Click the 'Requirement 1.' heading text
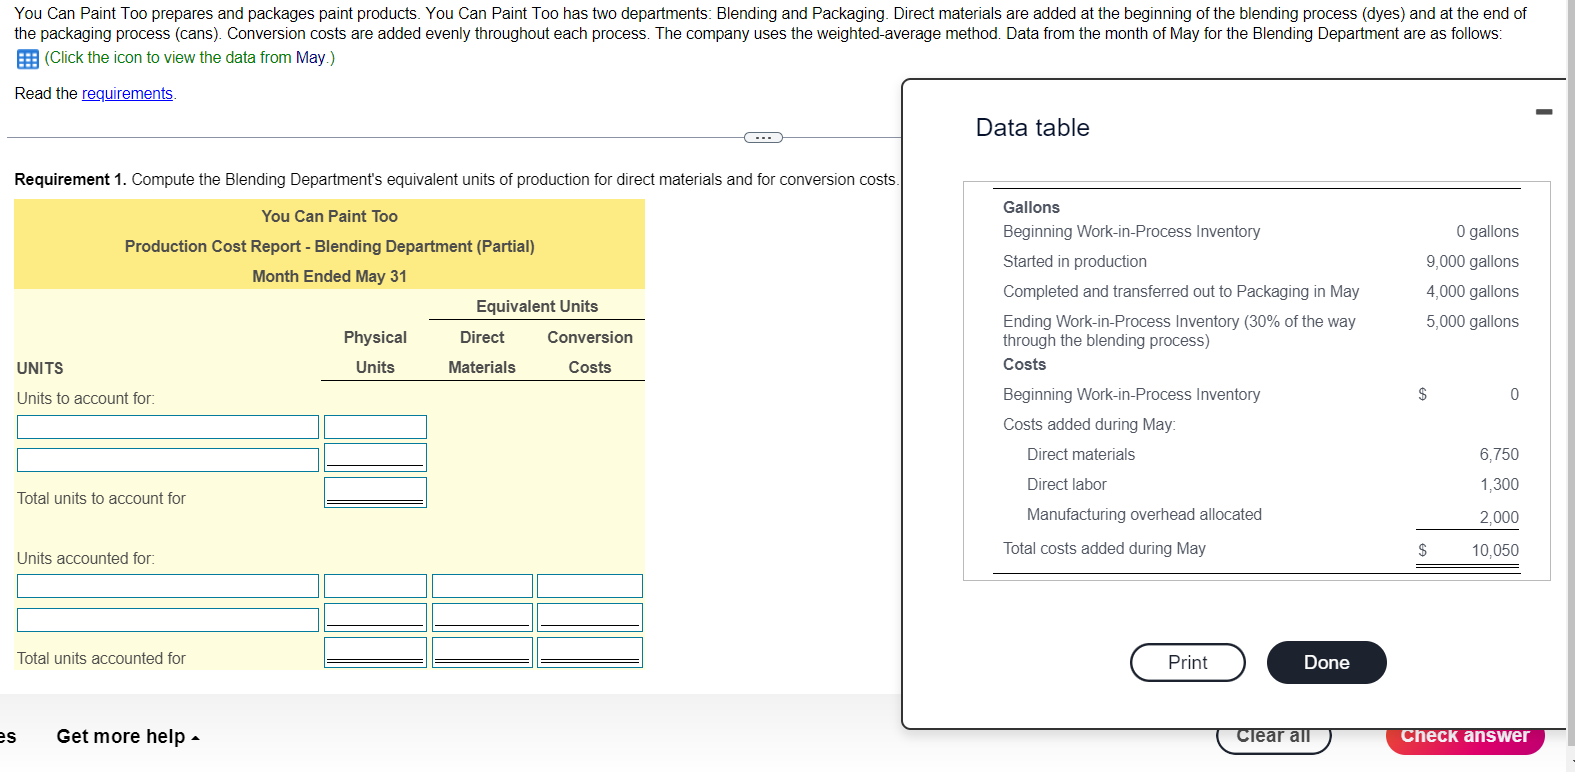The image size is (1575, 772). 70,179
